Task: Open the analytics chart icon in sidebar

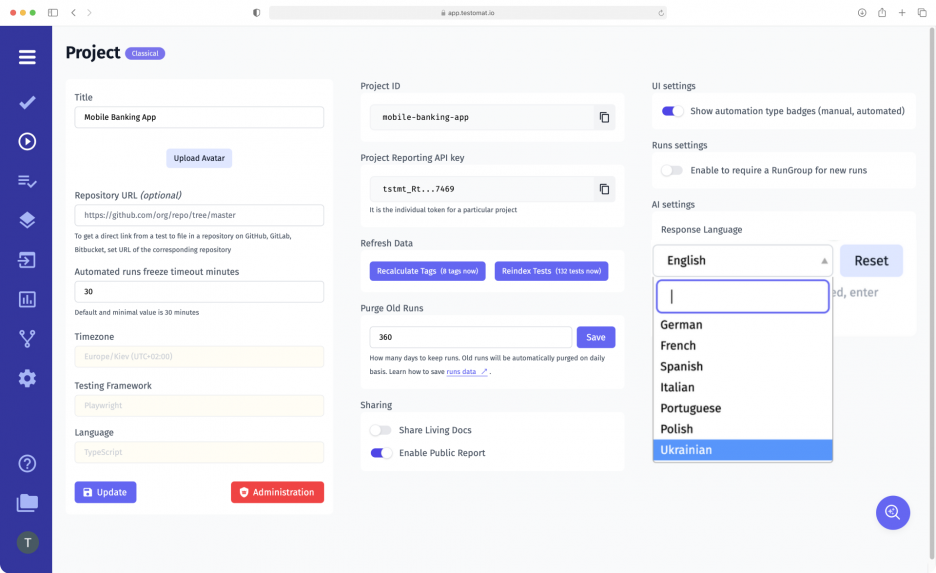Action: point(27,299)
